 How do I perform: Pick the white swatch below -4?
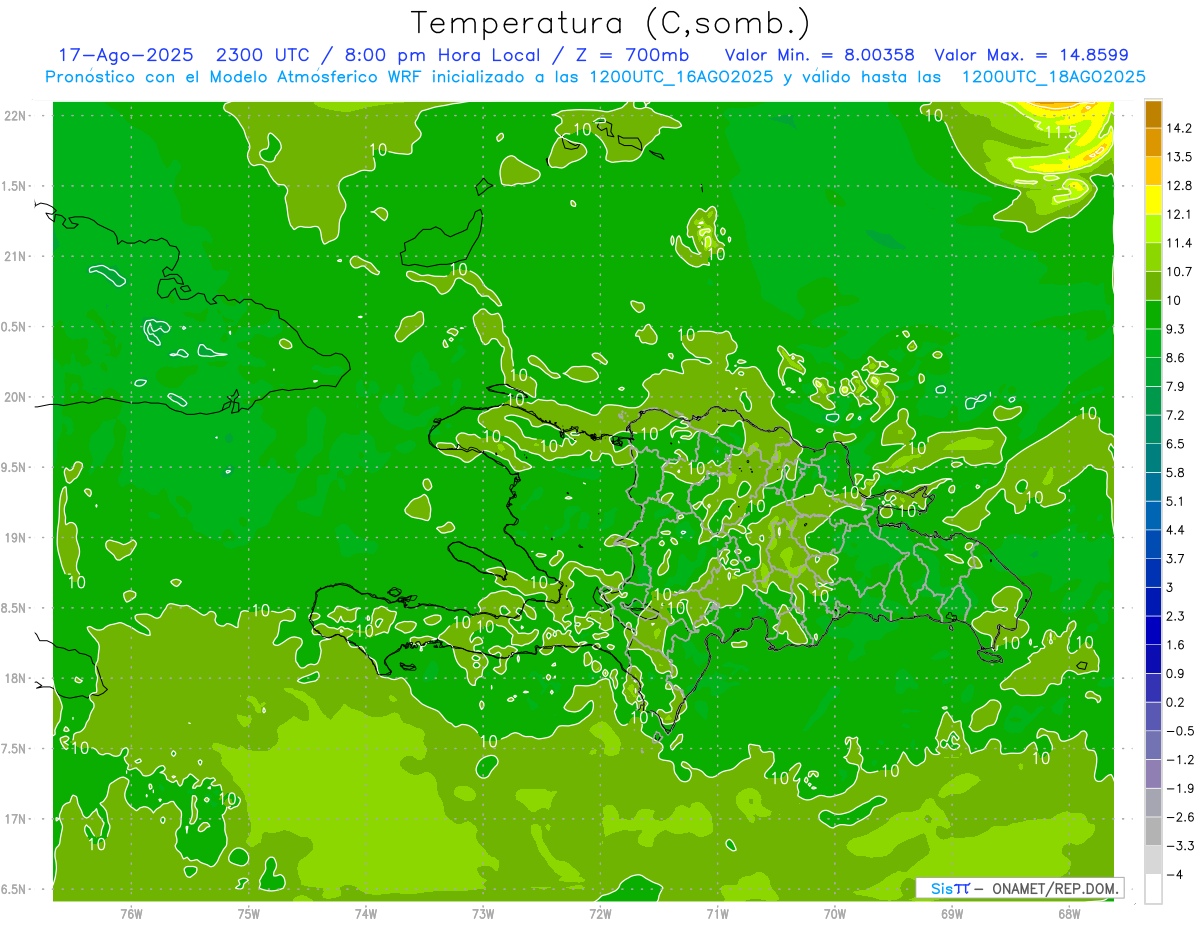click(1153, 889)
